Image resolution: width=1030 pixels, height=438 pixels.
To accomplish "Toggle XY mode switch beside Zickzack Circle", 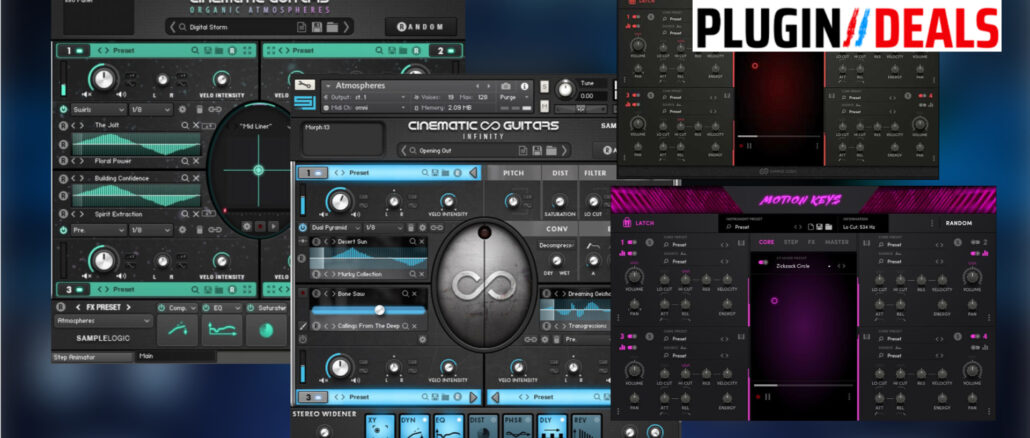I will tap(763, 262).
